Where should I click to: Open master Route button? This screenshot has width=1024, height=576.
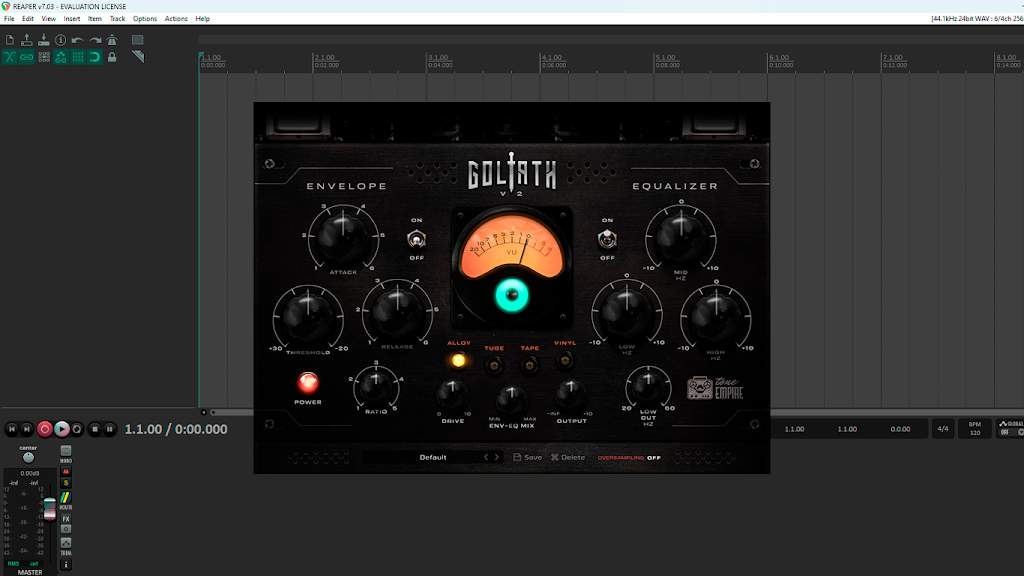(66, 498)
